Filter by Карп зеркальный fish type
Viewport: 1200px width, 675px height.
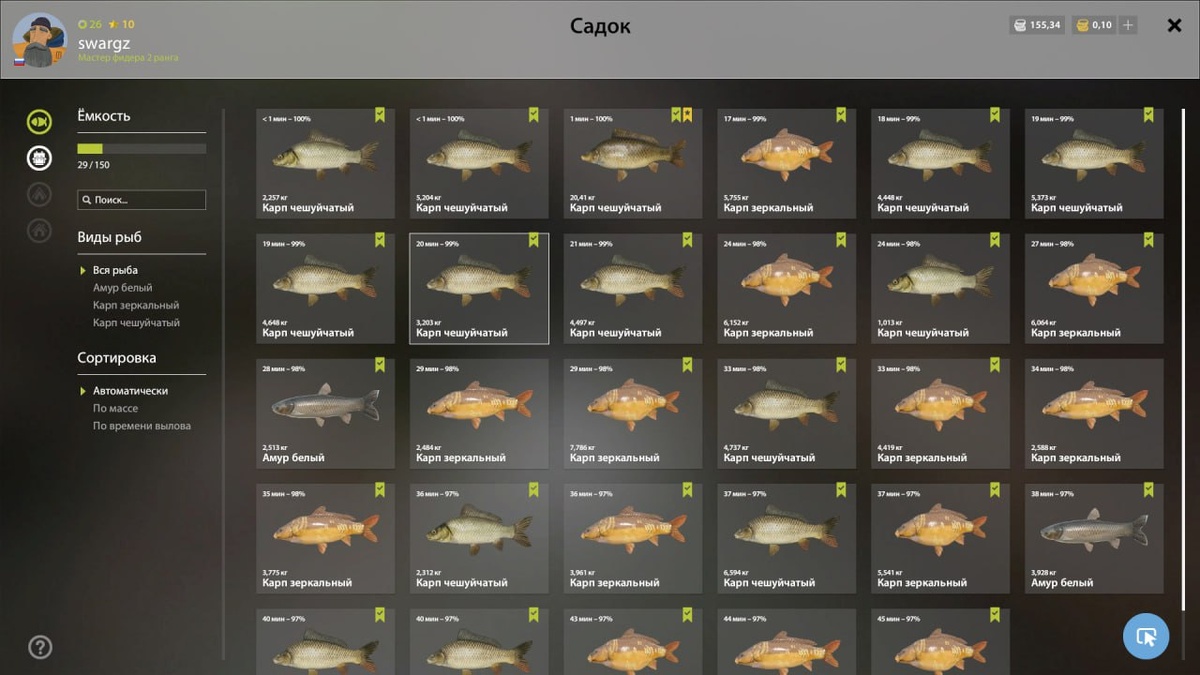click(x=136, y=305)
